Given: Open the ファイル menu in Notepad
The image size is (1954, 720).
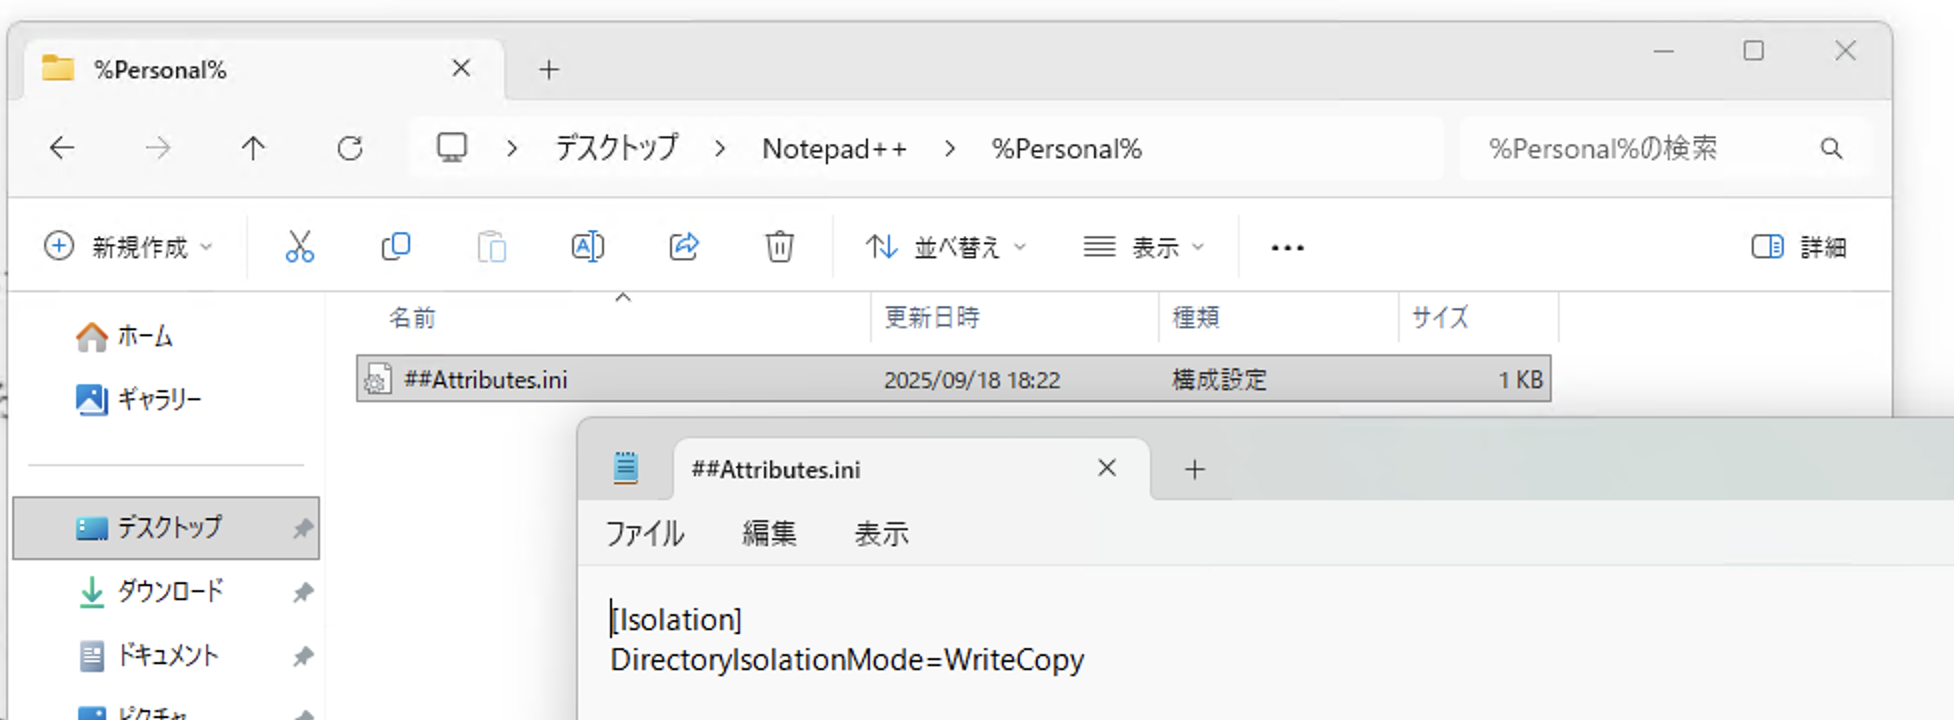Looking at the screenshot, I should pos(644,534).
